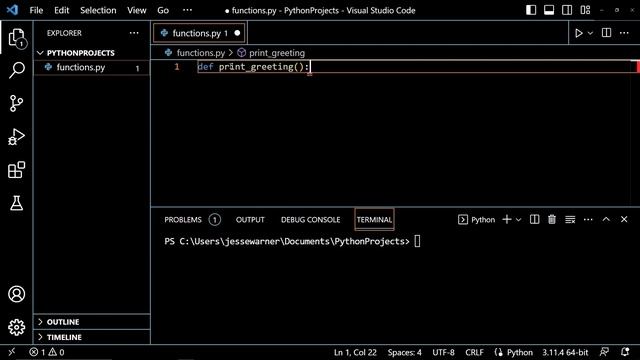Image resolution: width=640 pixels, height=360 pixels.
Task: Switch to the DEBUG CONSOLE tab
Action: pos(310,220)
